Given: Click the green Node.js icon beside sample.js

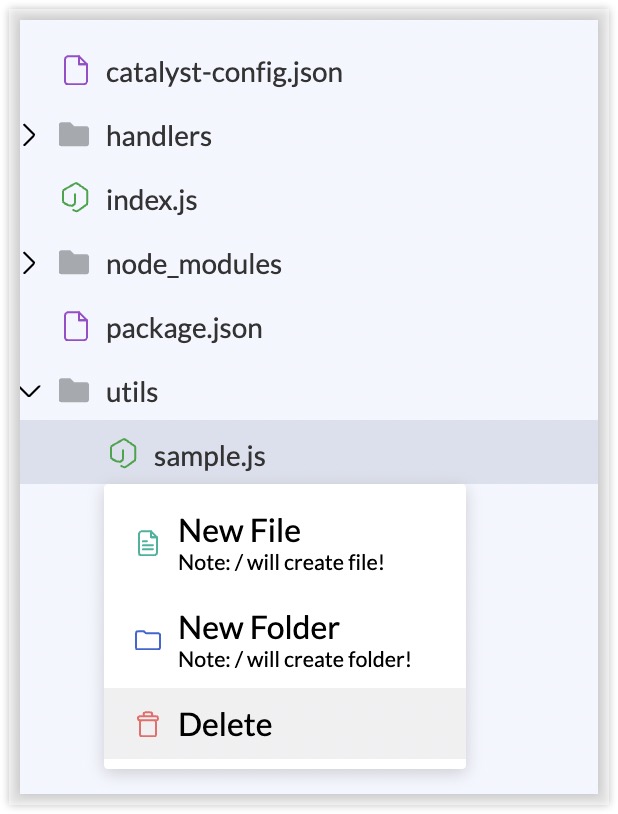Looking at the screenshot, I should pos(123,454).
